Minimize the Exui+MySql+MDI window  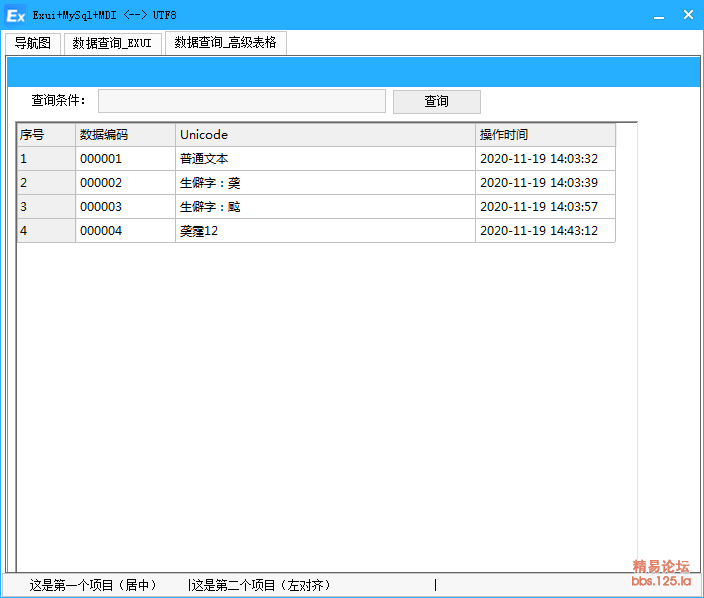coord(659,15)
